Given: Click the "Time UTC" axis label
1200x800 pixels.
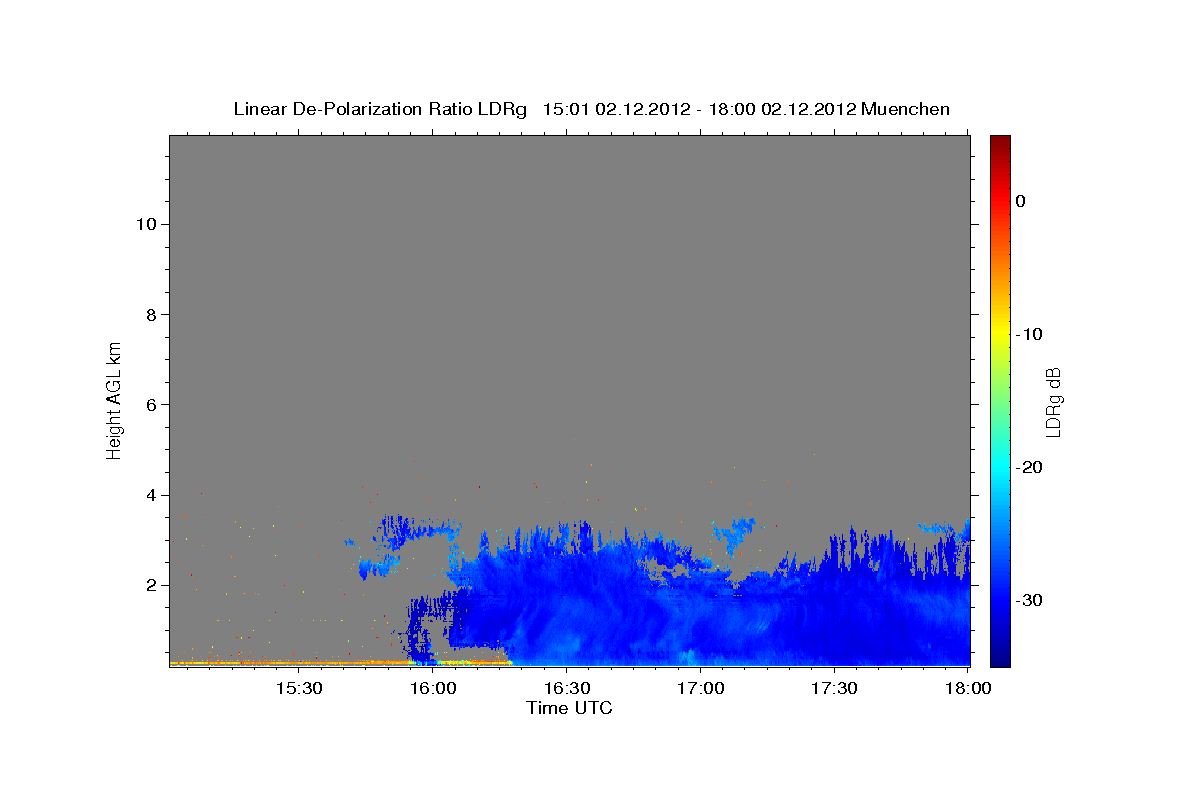Looking at the screenshot, I should click(x=569, y=708).
